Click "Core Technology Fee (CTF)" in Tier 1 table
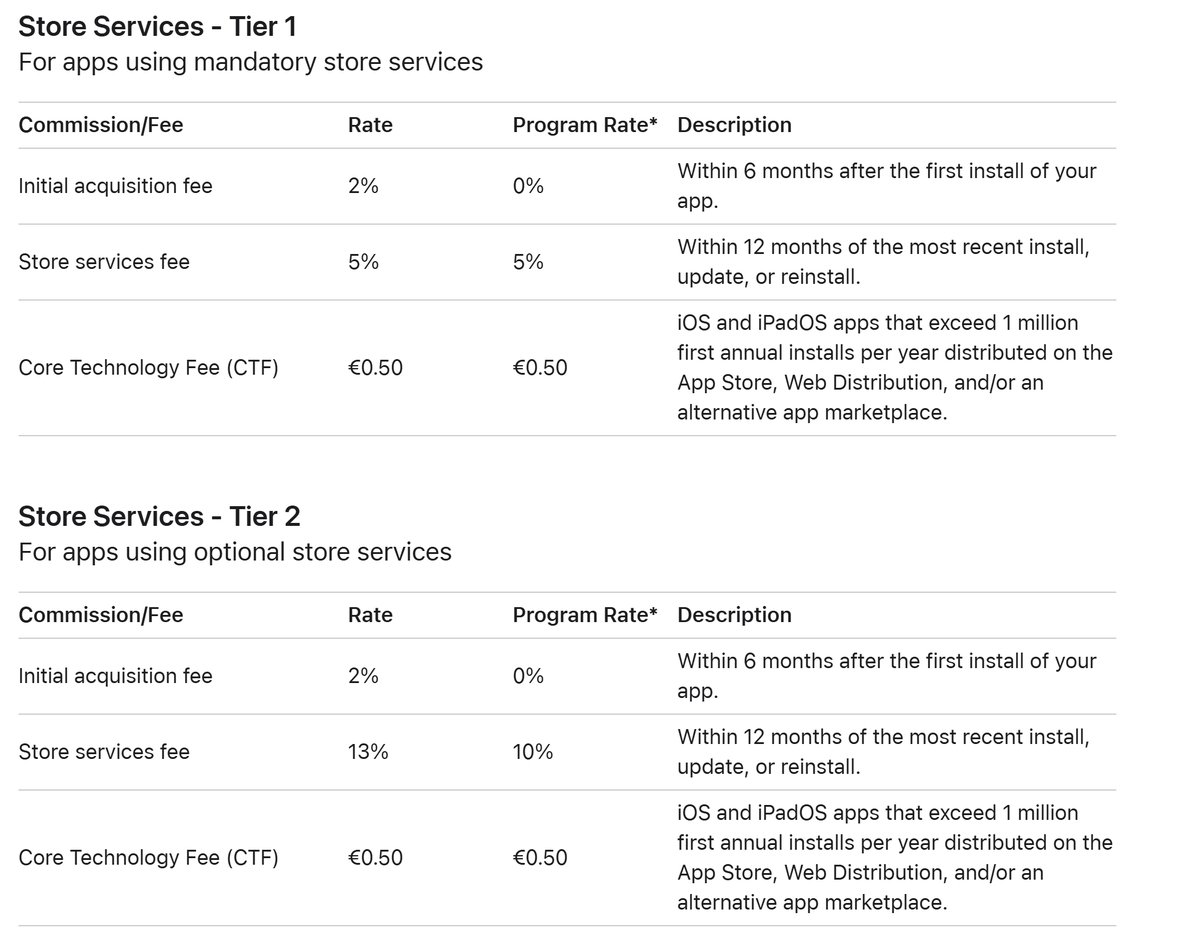This screenshot has width=1200, height=943. click(x=148, y=368)
